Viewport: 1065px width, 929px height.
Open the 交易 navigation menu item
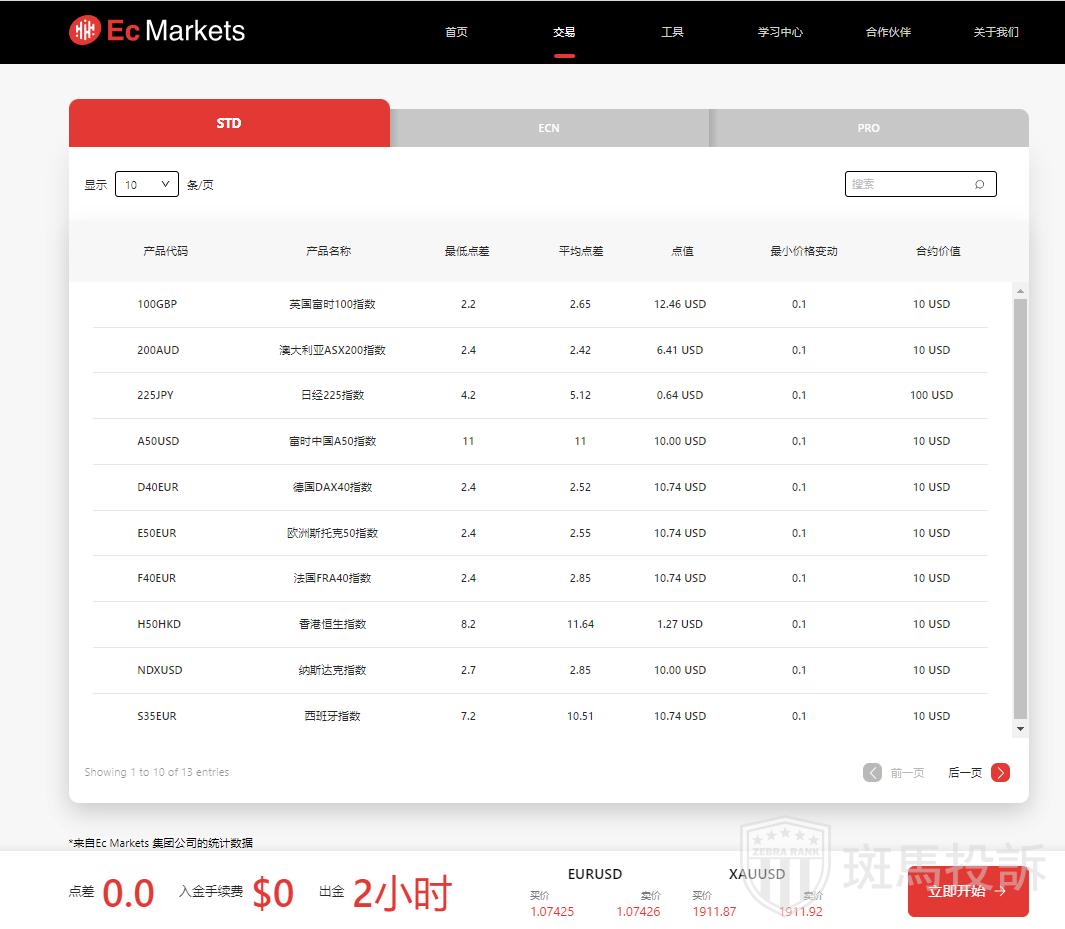click(x=564, y=32)
